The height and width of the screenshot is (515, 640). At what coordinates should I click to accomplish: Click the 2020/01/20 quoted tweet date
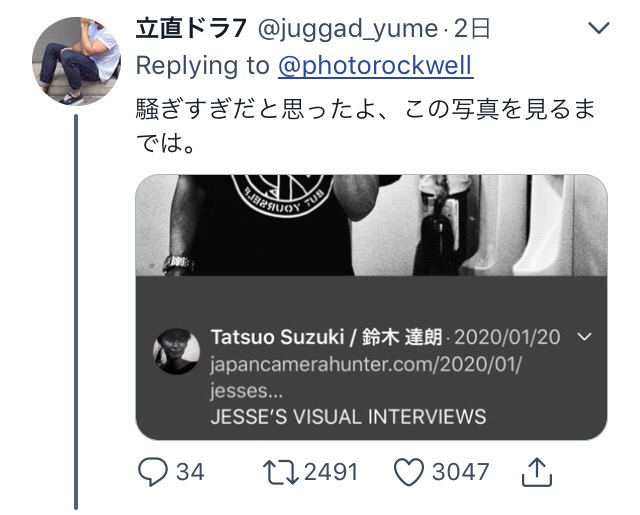507,337
